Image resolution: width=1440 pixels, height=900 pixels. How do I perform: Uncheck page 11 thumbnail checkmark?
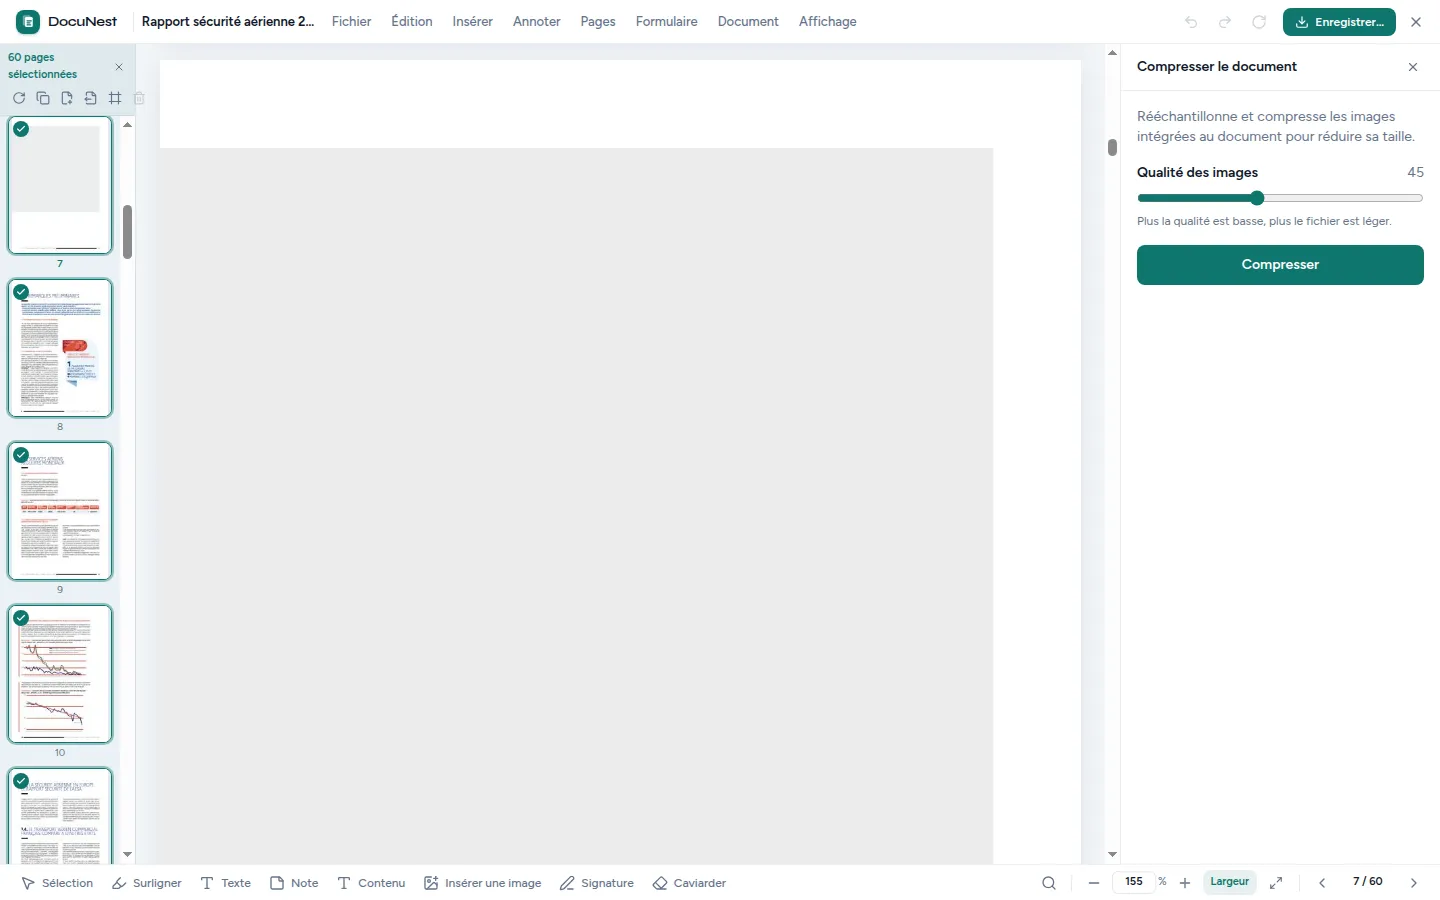tap(21, 781)
